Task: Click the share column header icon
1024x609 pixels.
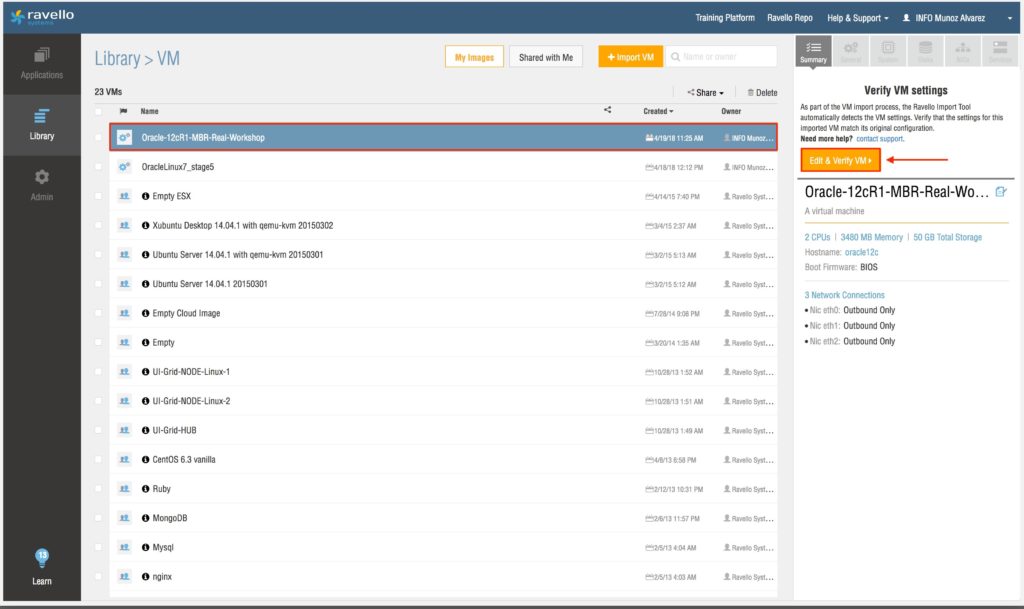Action: 608,110
